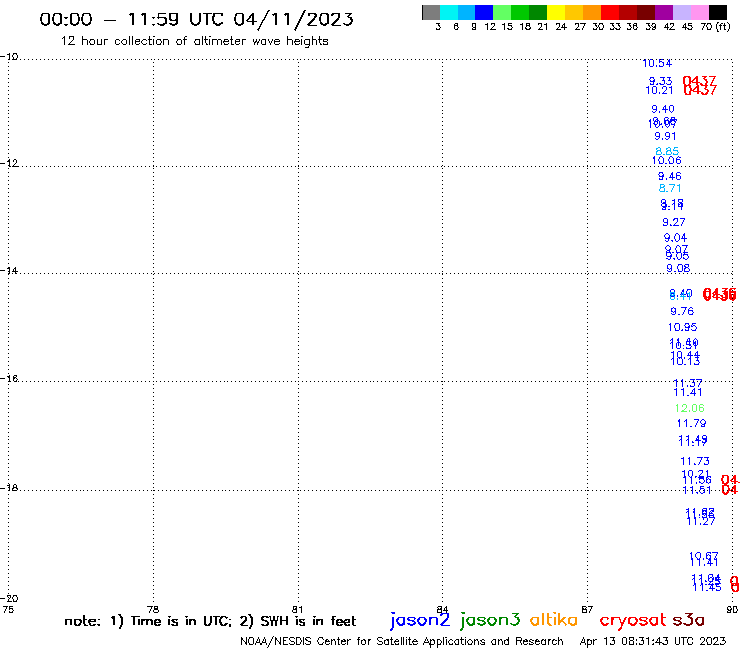Click the light-blue 8.71 wave height value
The height and width of the screenshot is (650, 740).
[670, 188]
